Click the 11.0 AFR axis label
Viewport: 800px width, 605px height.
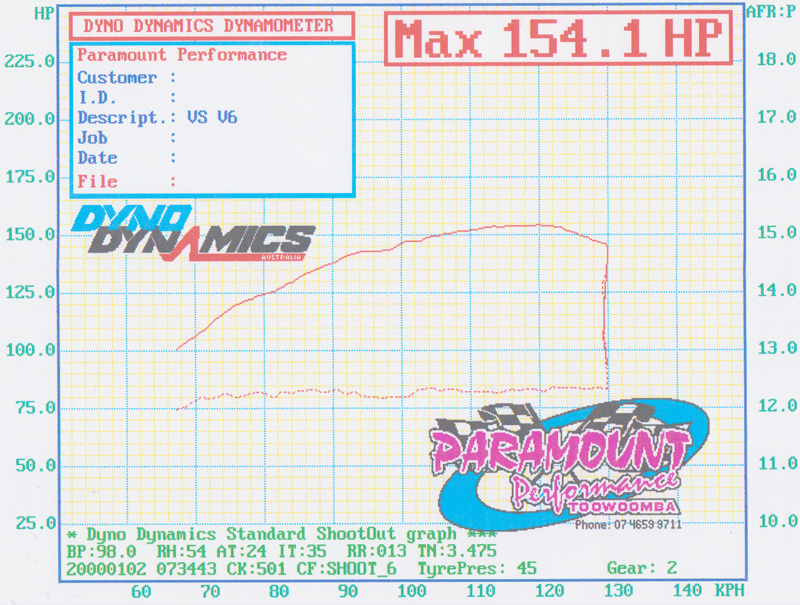[778, 463]
